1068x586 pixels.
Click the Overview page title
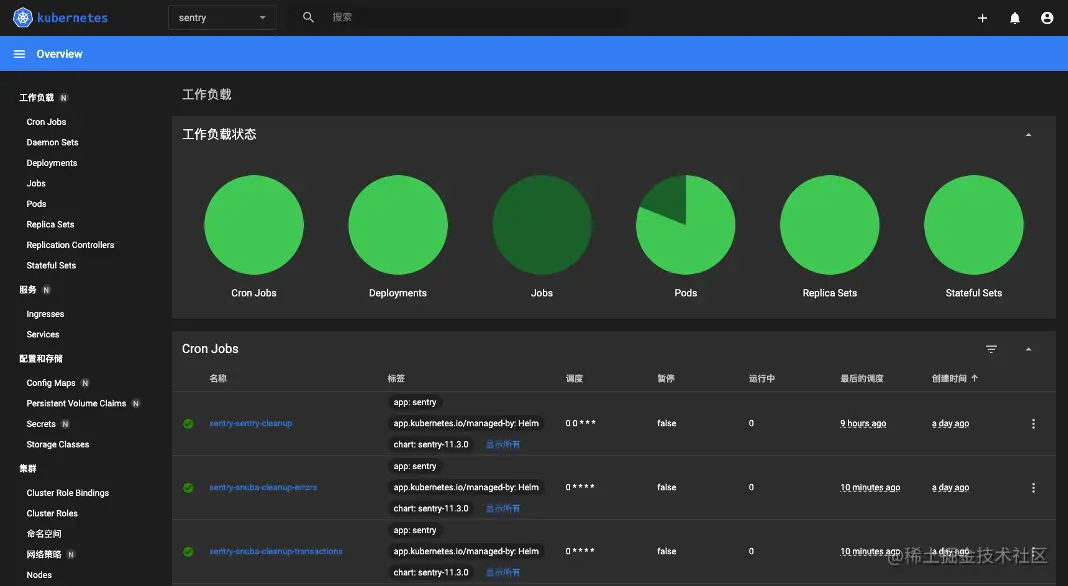pyautogui.click(x=59, y=54)
